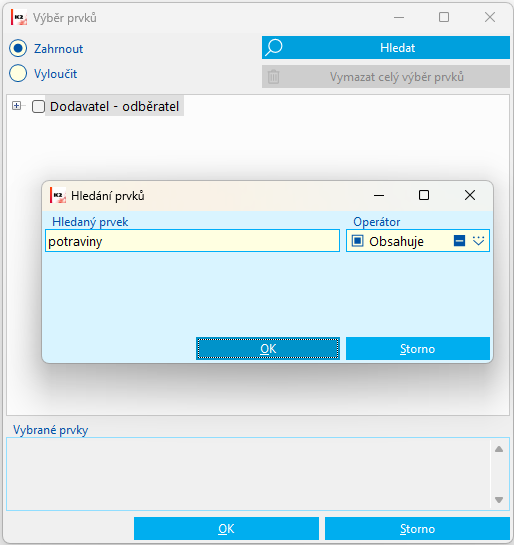514x545 pixels.
Task: Expand the Dodavatel - odběratel tree node
Action: point(16,105)
